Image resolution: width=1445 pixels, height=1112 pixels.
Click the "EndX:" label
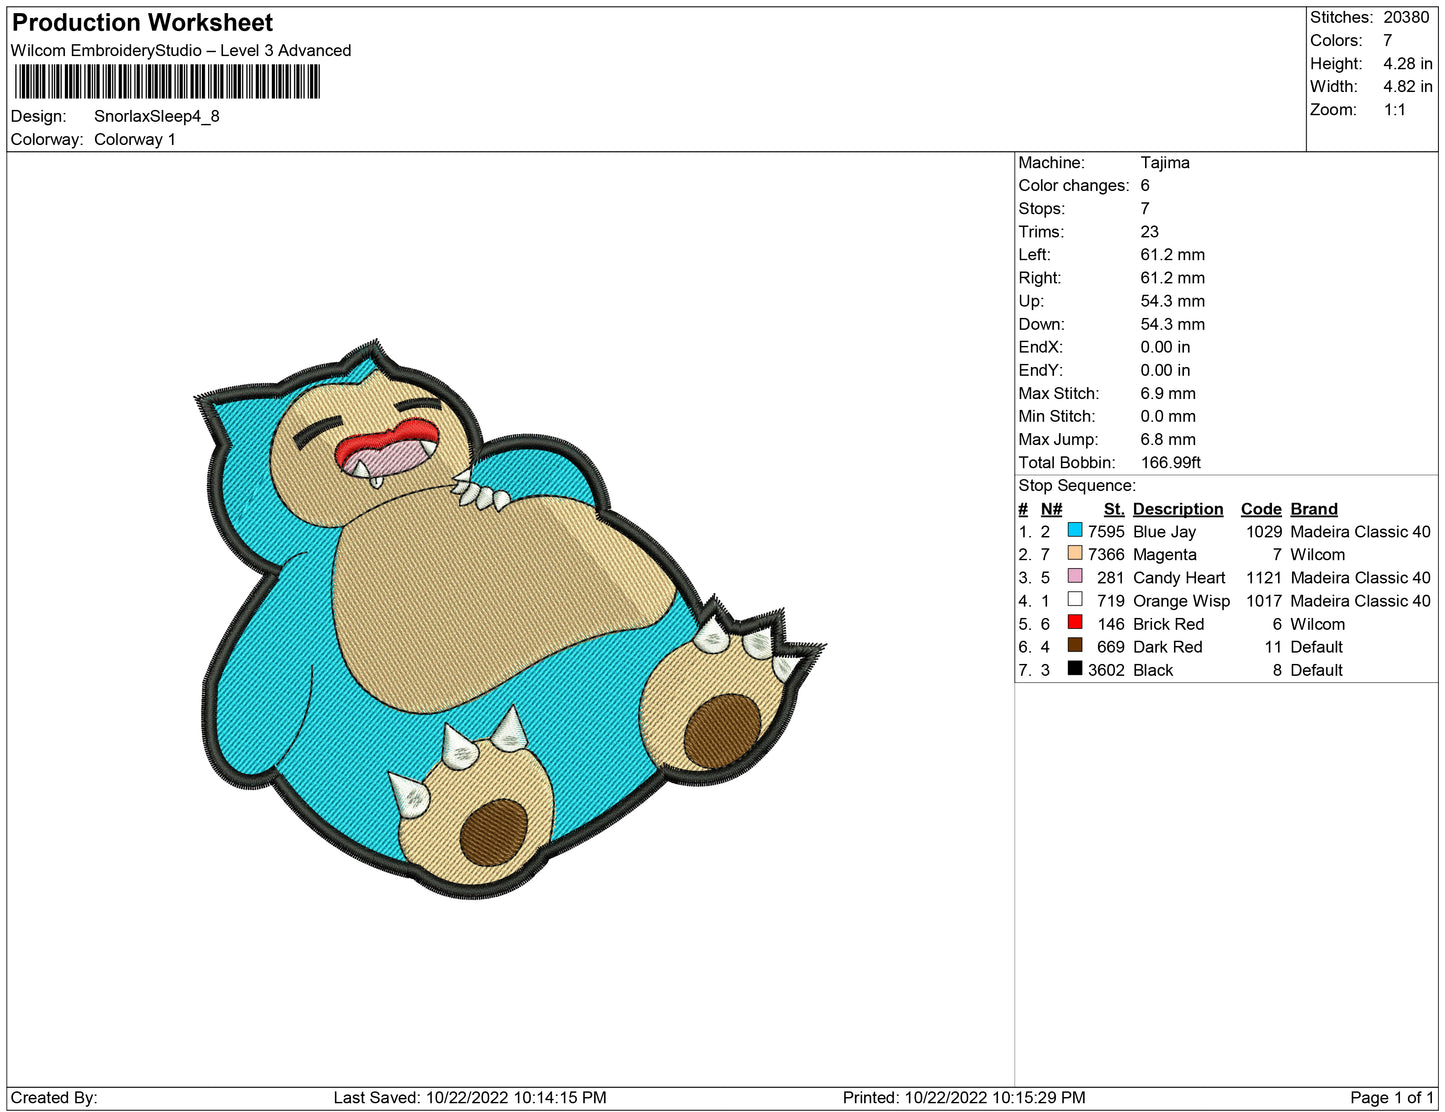click(1041, 347)
